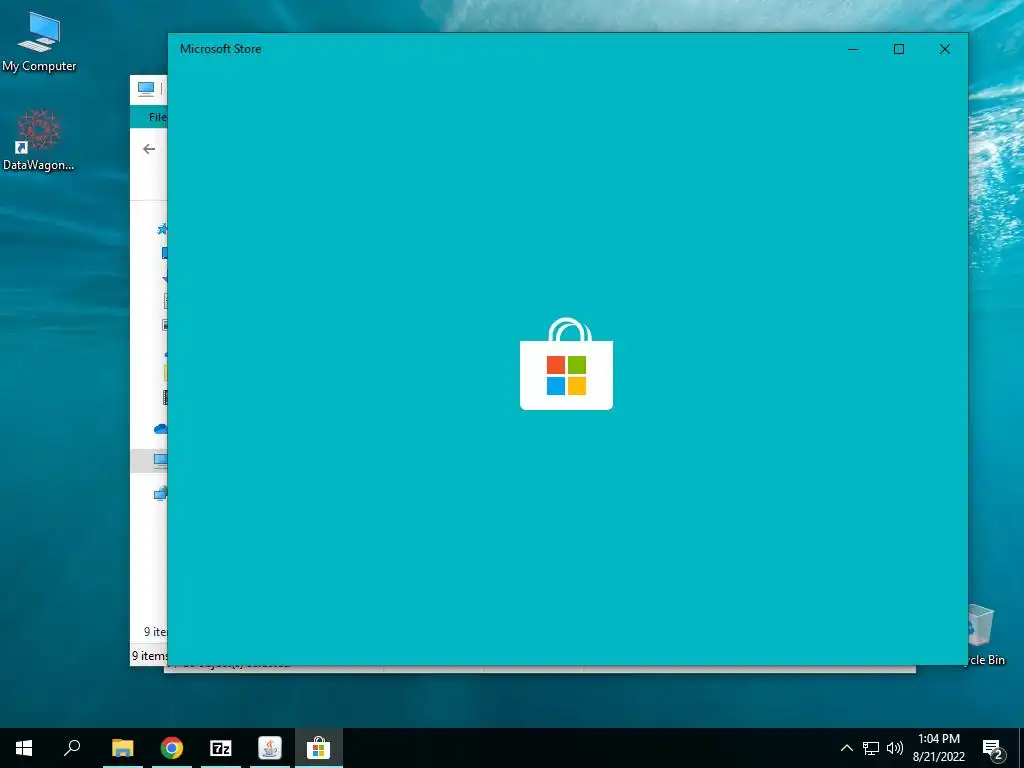Image resolution: width=1024 pixels, height=768 pixels.
Task: Click the computer icon in Explorer title bar
Action: click(x=146, y=88)
